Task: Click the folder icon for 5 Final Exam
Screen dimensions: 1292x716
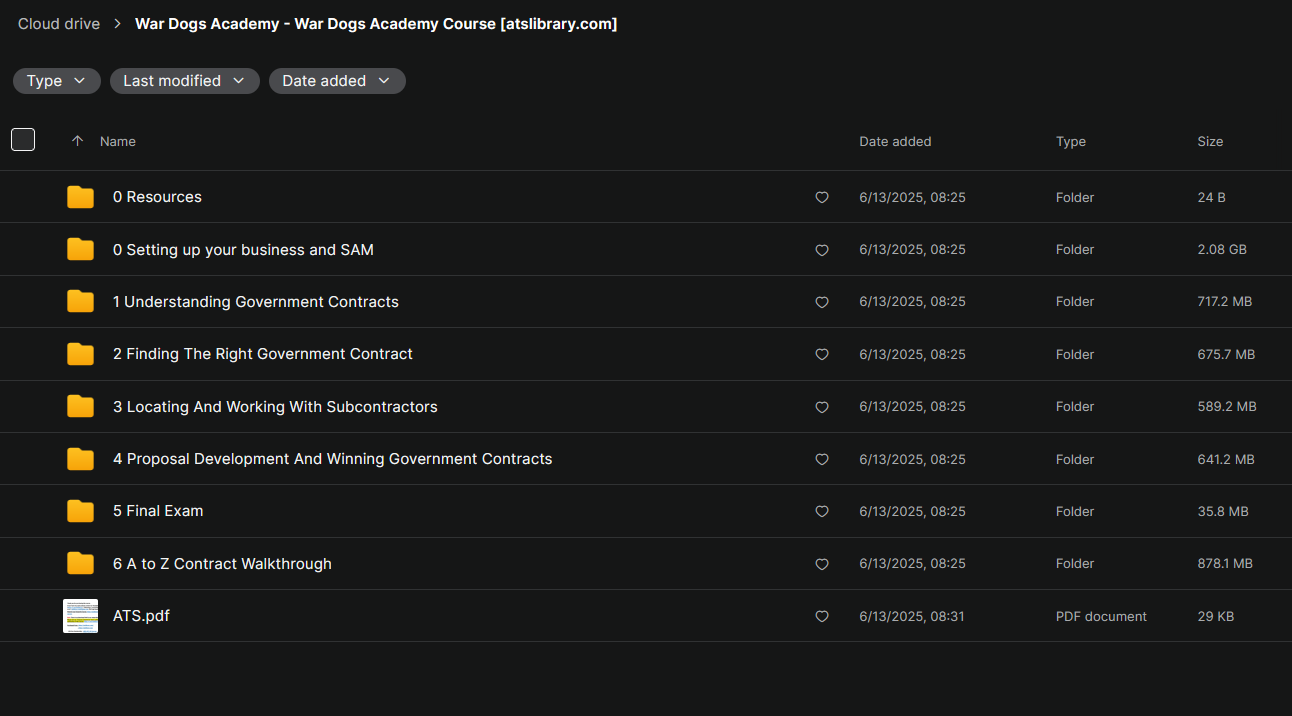Action: [80, 511]
